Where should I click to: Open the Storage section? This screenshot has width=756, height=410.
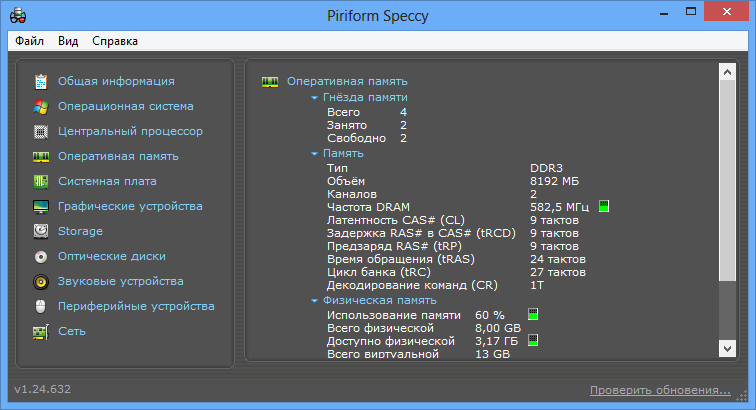click(x=80, y=232)
